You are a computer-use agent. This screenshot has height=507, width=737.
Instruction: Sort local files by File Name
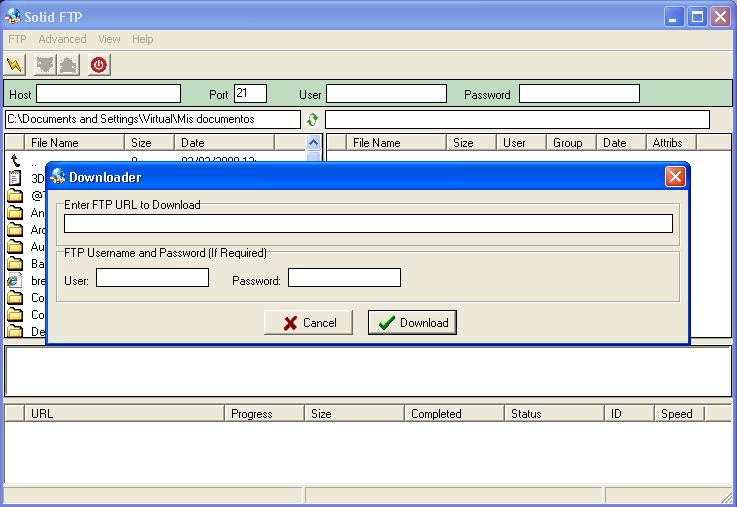[x=74, y=142]
